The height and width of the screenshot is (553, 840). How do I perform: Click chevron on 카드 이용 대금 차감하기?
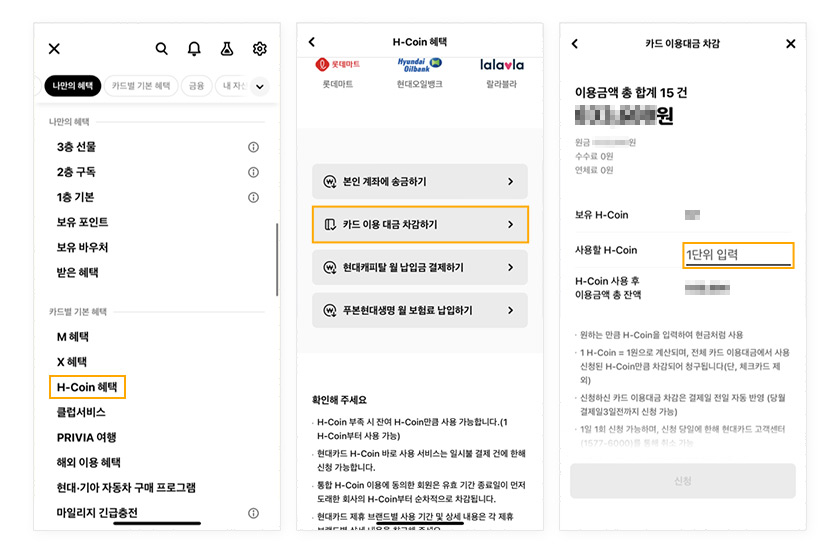click(511, 225)
